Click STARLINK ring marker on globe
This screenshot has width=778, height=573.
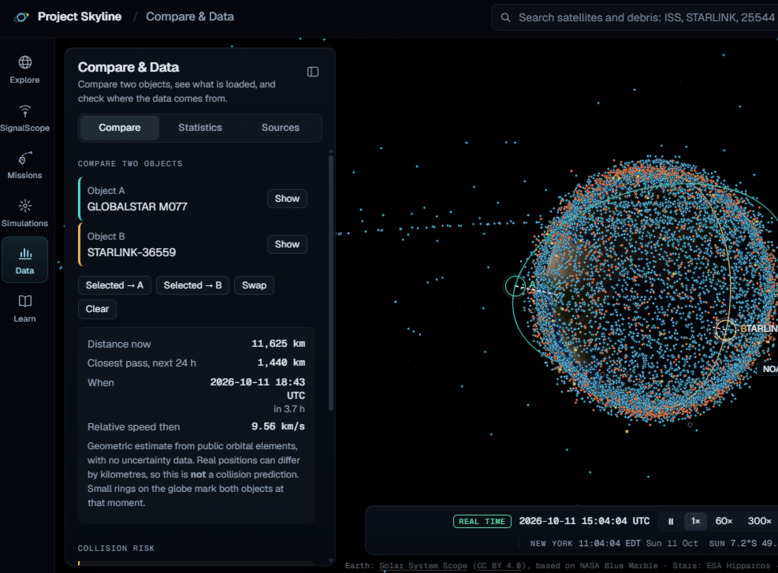(x=725, y=329)
